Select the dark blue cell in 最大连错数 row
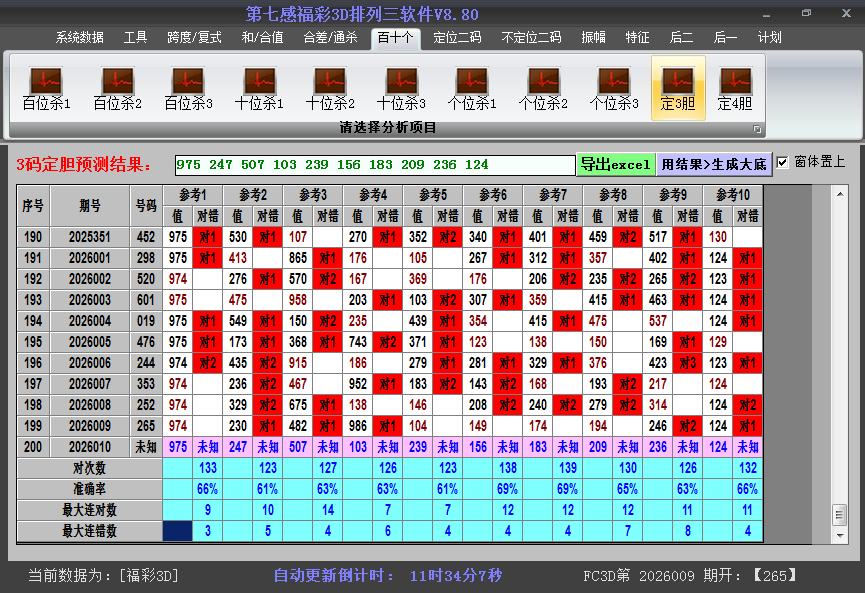The image size is (865, 593). pyautogui.click(x=177, y=531)
